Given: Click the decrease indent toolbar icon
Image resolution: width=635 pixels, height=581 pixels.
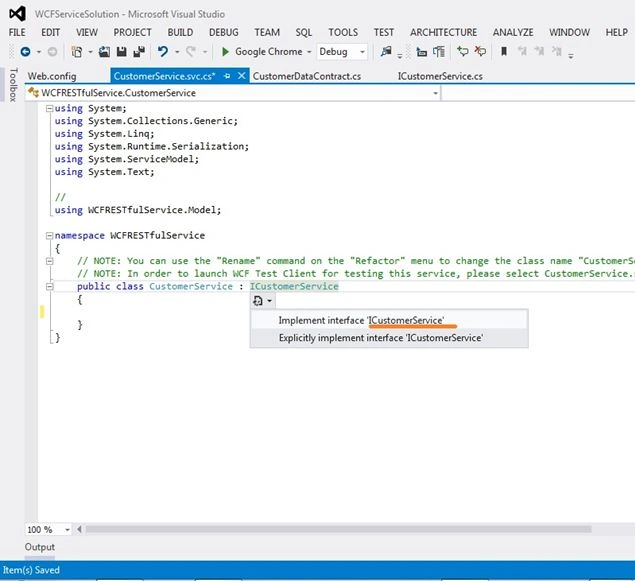Looking at the screenshot, I should click(x=422, y=52).
